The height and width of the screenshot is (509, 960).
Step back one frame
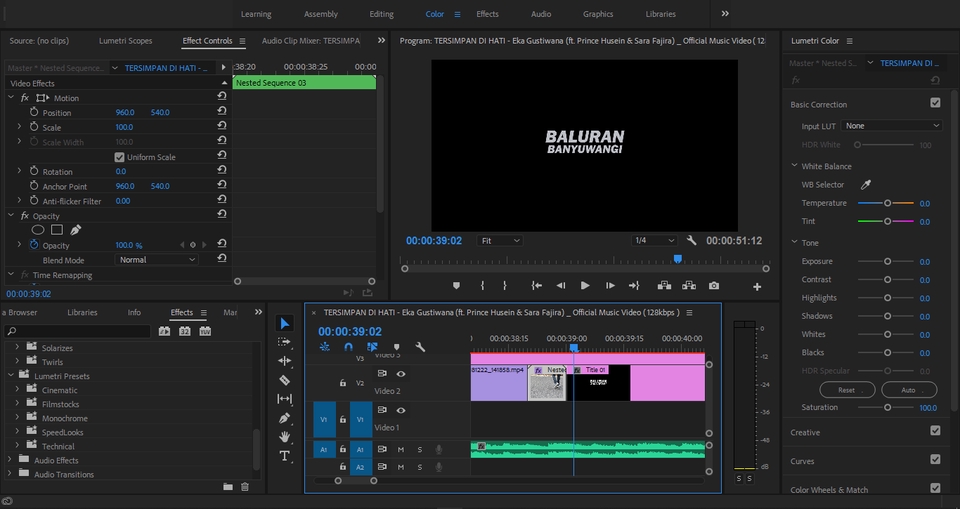(560, 285)
